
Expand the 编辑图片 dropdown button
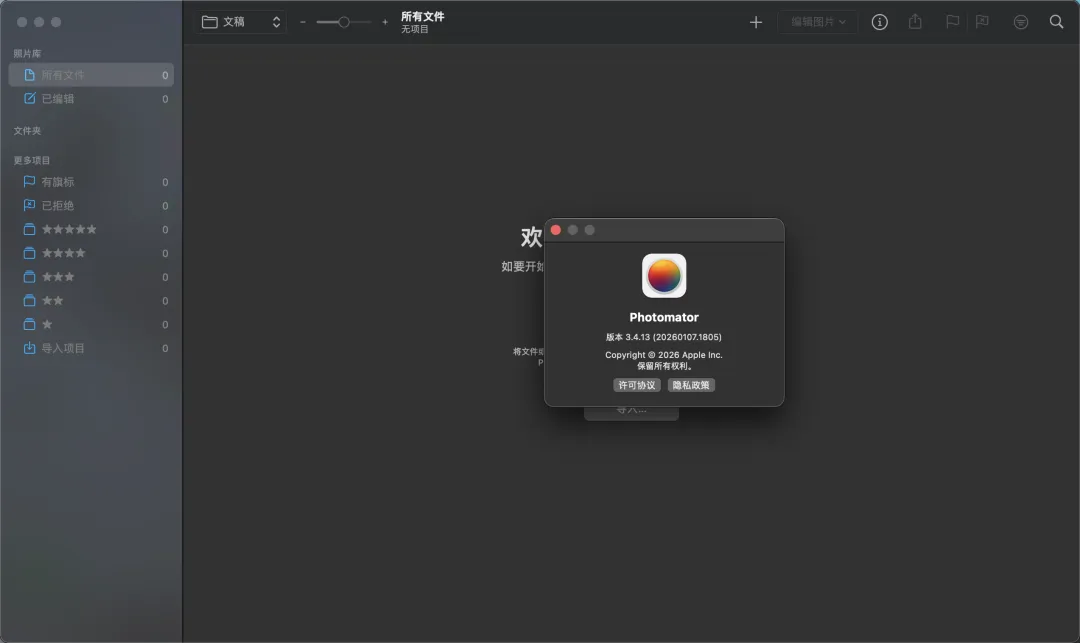point(818,22)
